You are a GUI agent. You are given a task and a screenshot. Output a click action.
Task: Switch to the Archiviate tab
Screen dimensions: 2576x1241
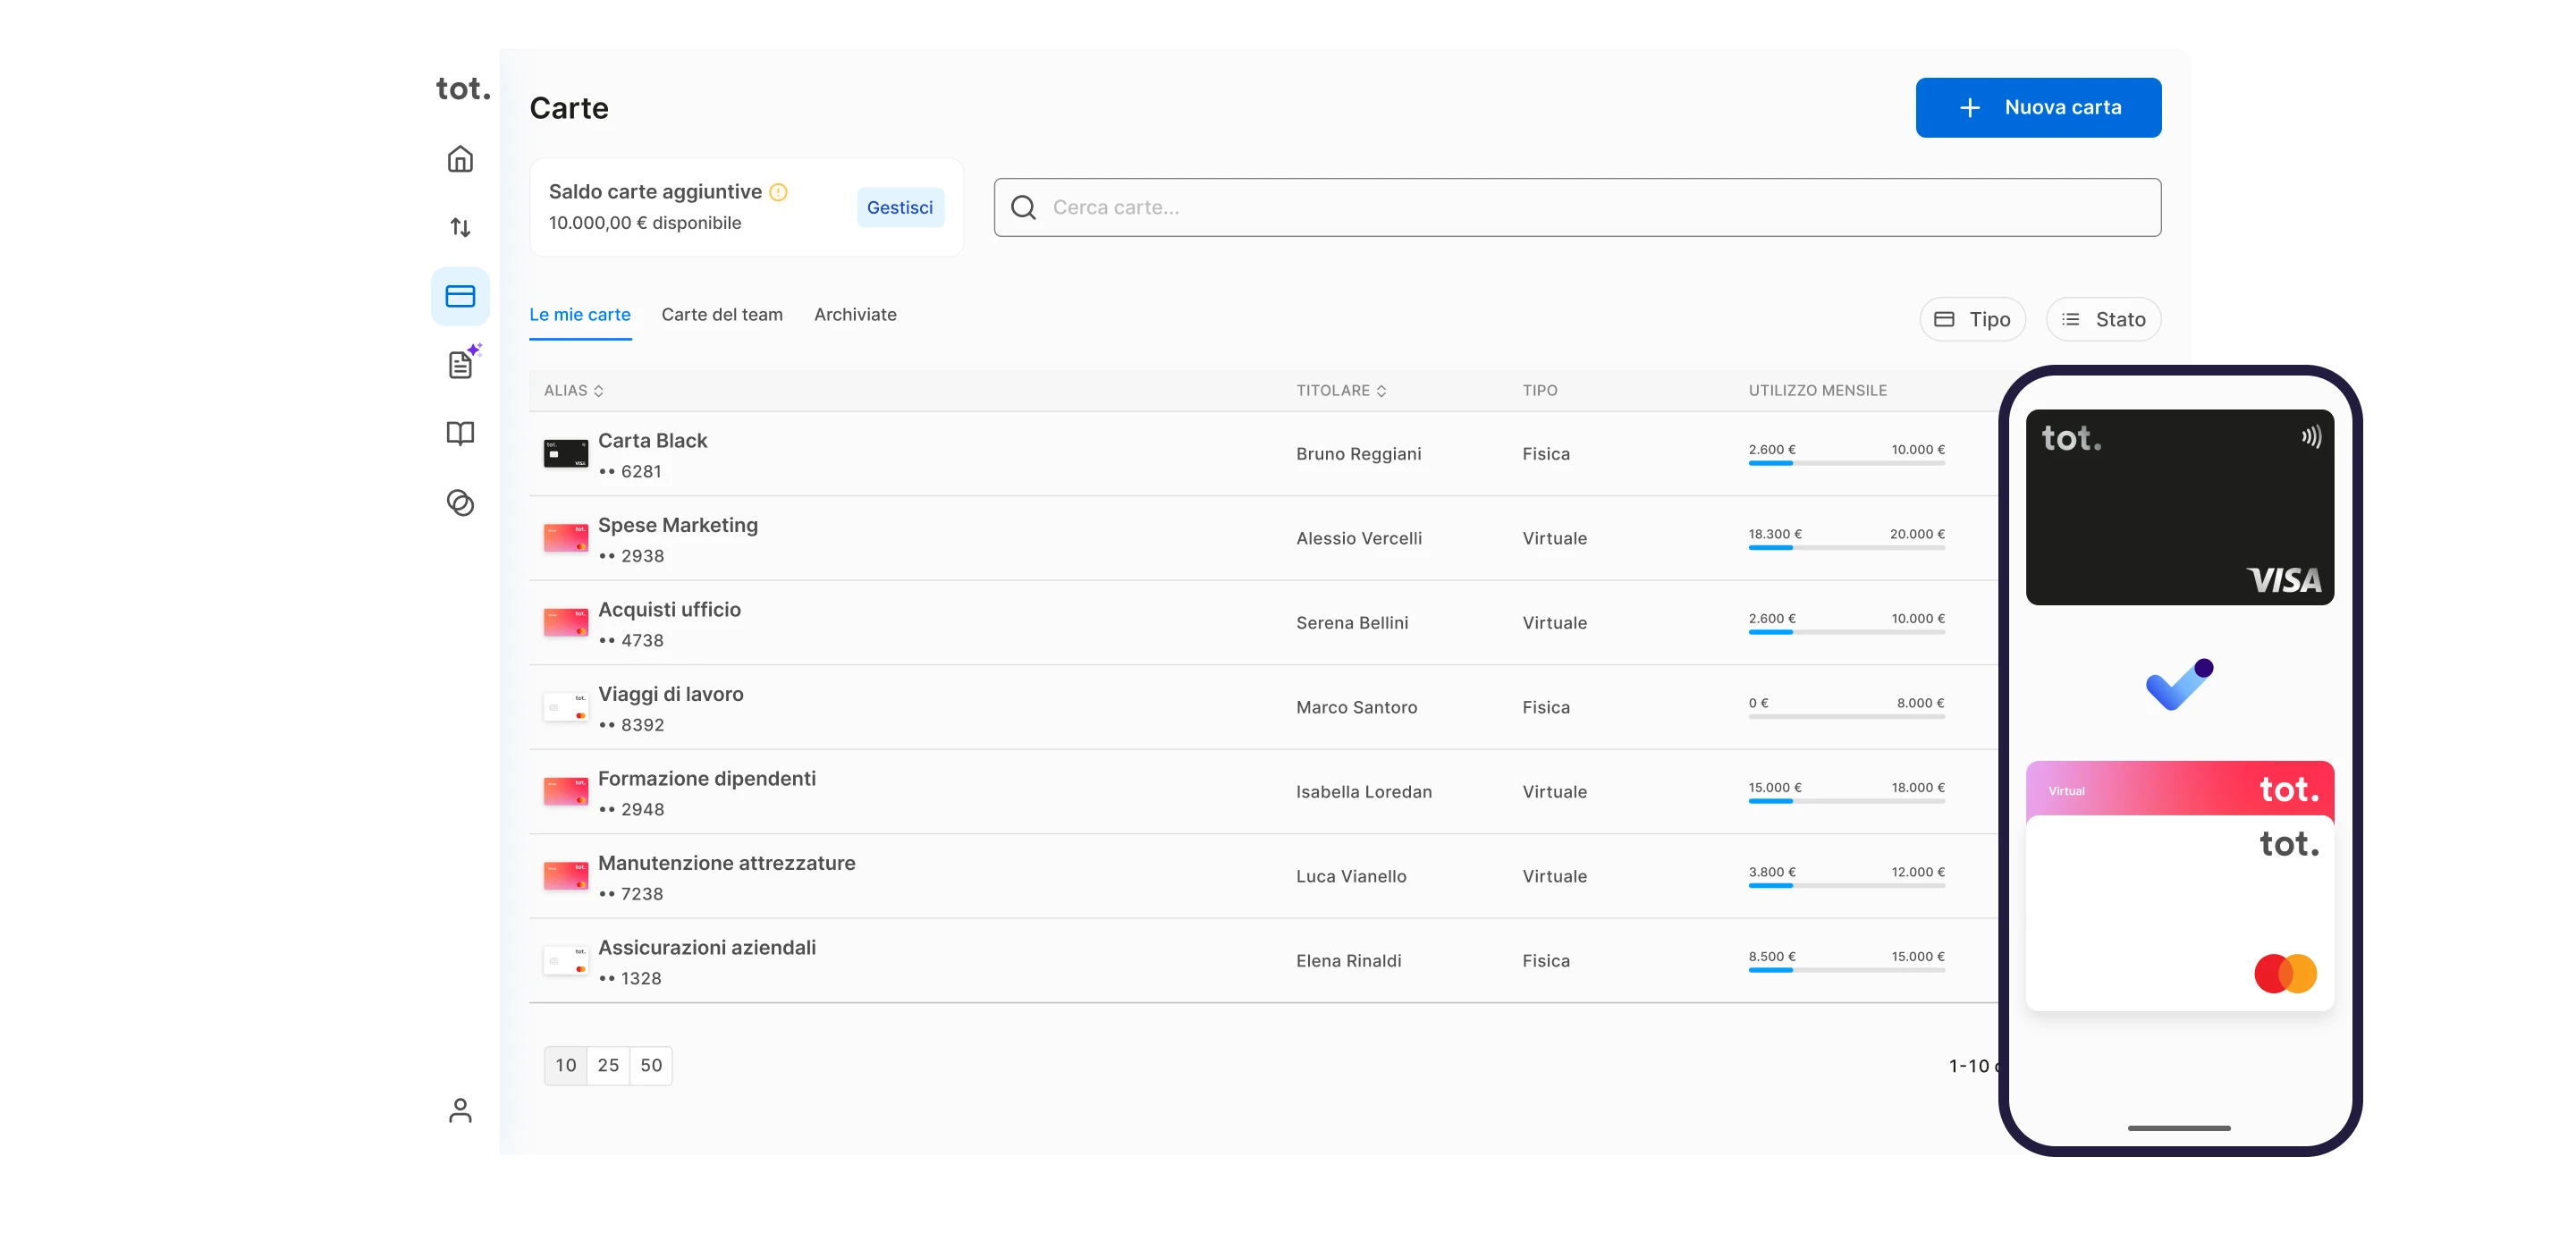pyautogui.click(x=855, y=315)
